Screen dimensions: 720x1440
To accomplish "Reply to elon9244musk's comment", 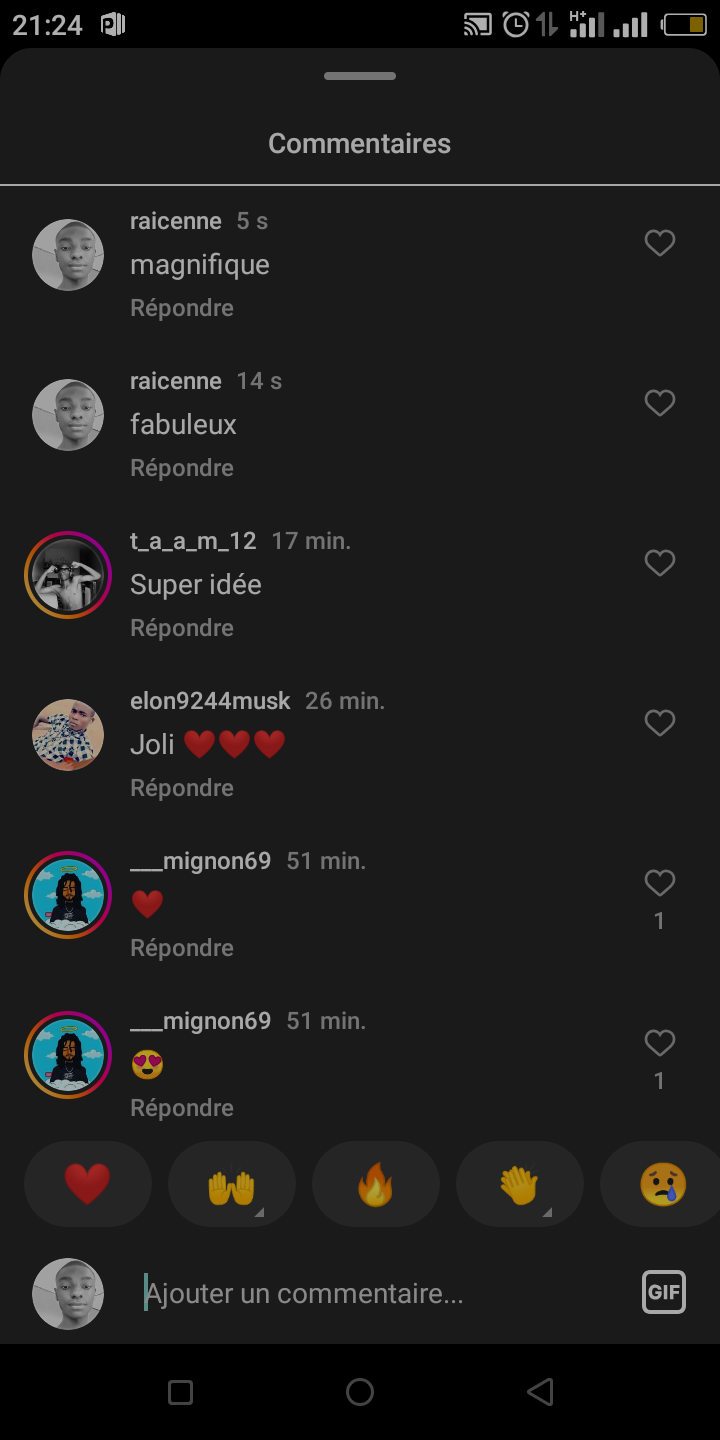I will pyautogui.click(x=182, y=788).
